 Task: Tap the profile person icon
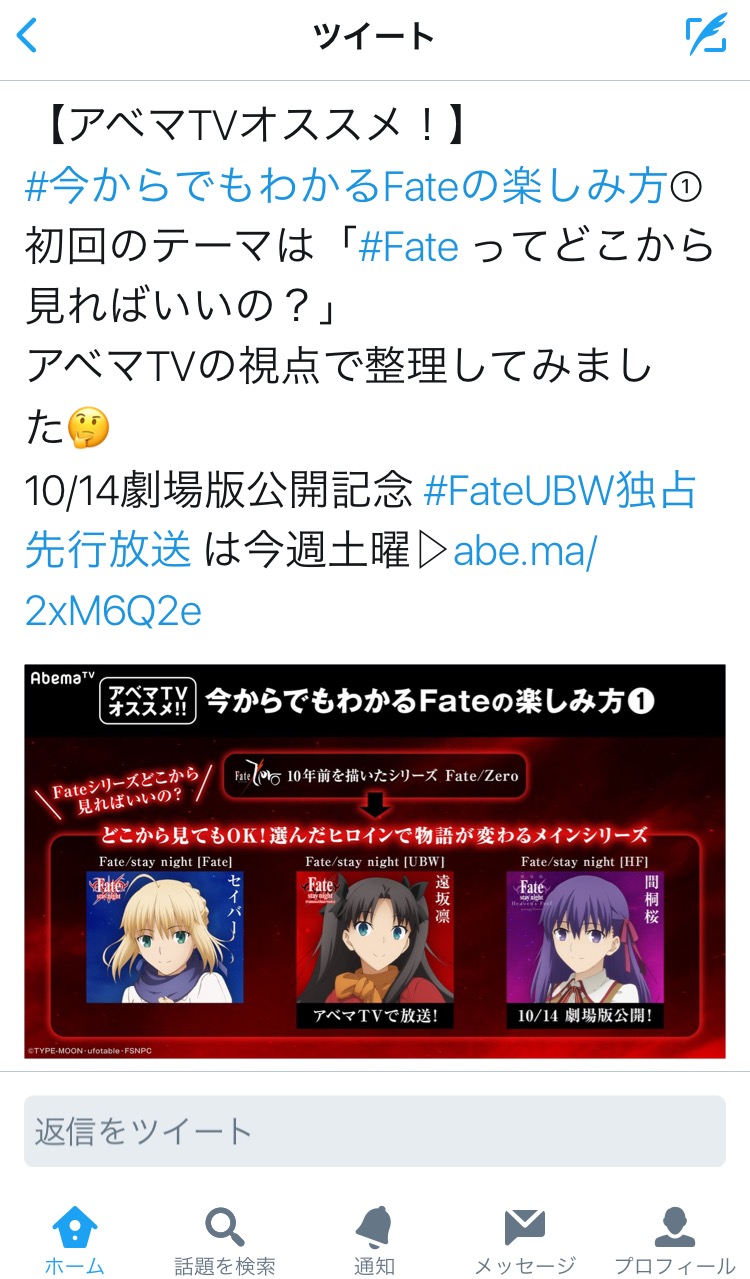674,1226
